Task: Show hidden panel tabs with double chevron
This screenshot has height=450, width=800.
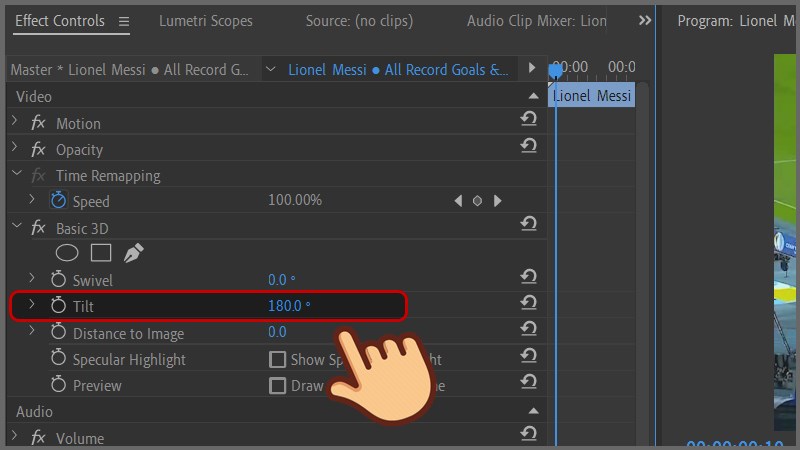Action: [645, 20]
